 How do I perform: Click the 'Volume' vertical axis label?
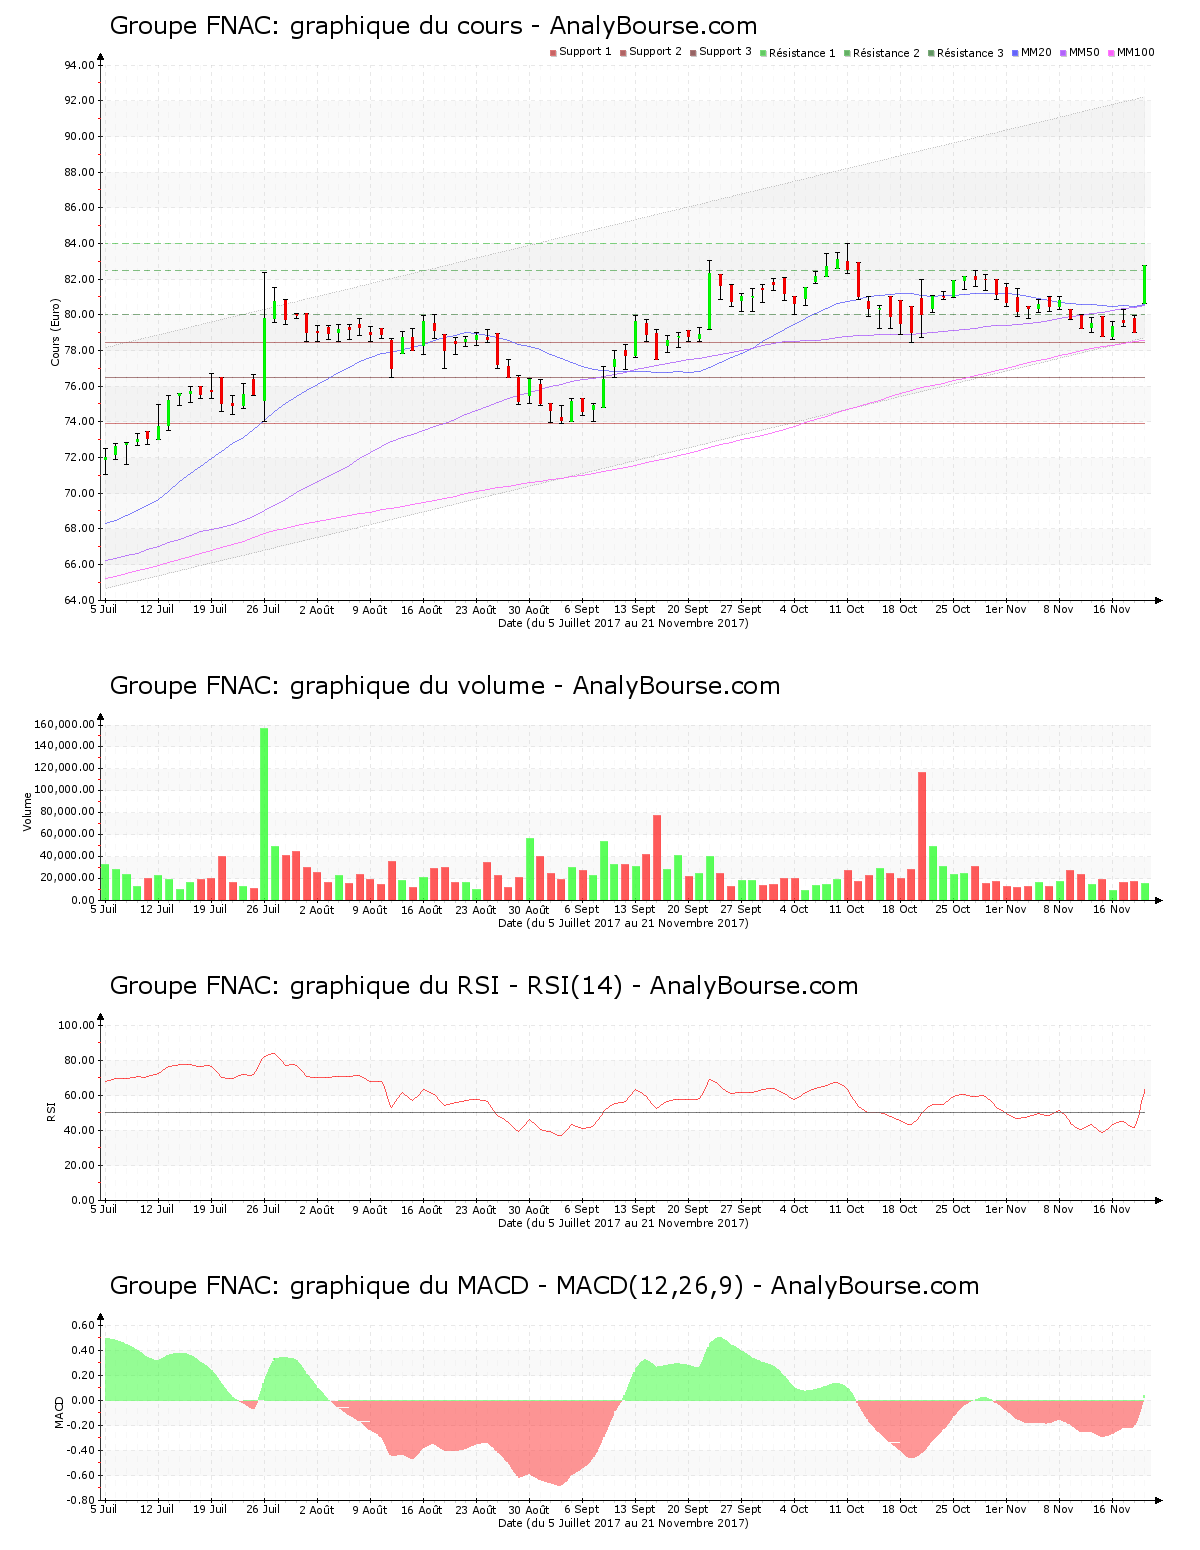coord(28,812)
